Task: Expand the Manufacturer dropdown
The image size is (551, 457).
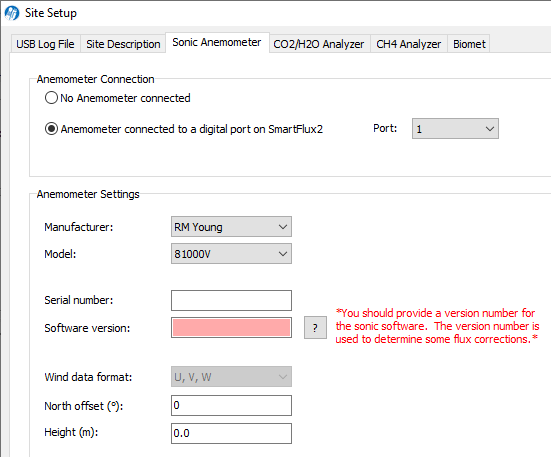Action: coord(231,227)
